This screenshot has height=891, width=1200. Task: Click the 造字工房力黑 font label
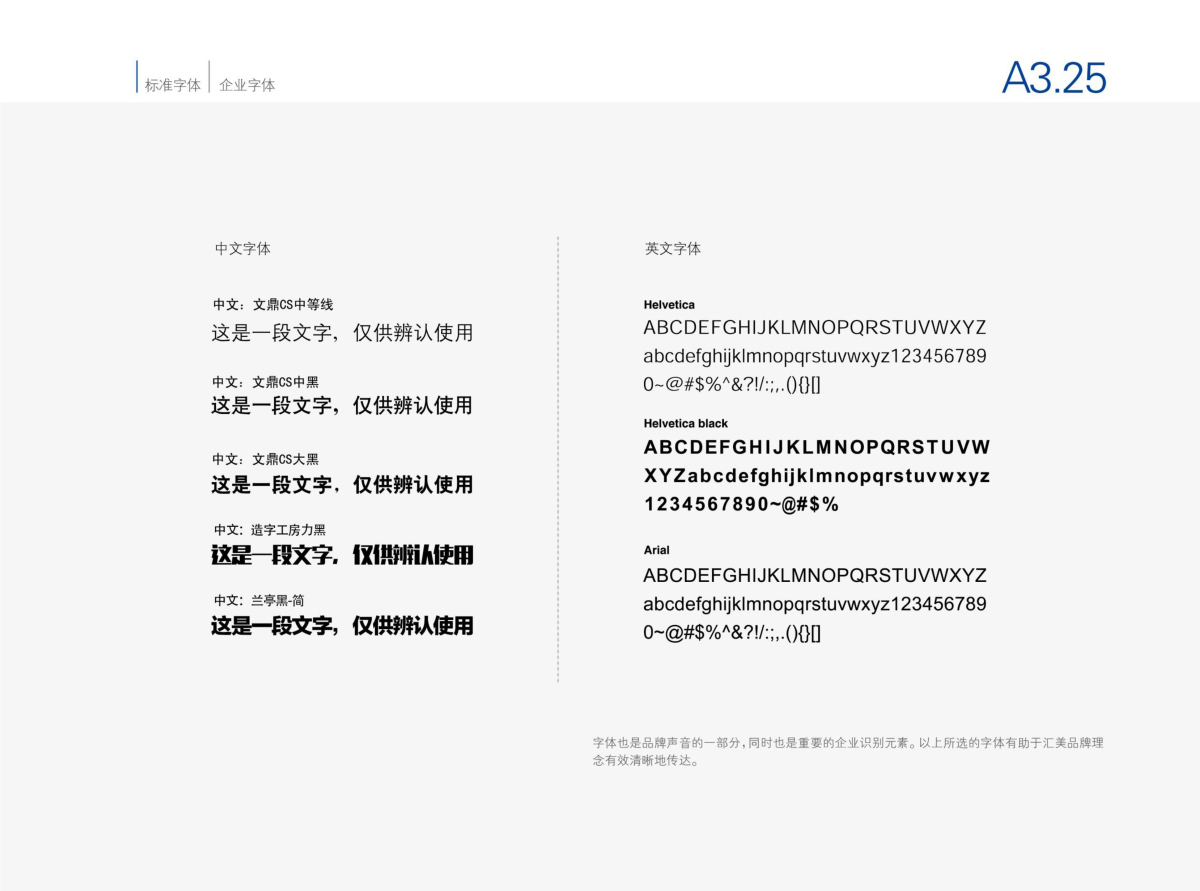[x=269, y=530]
